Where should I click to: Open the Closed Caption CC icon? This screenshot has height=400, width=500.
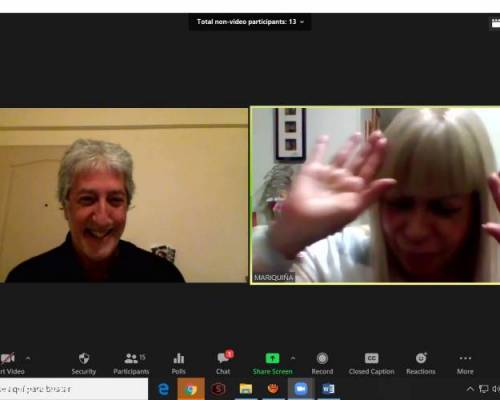pos(371,359)
